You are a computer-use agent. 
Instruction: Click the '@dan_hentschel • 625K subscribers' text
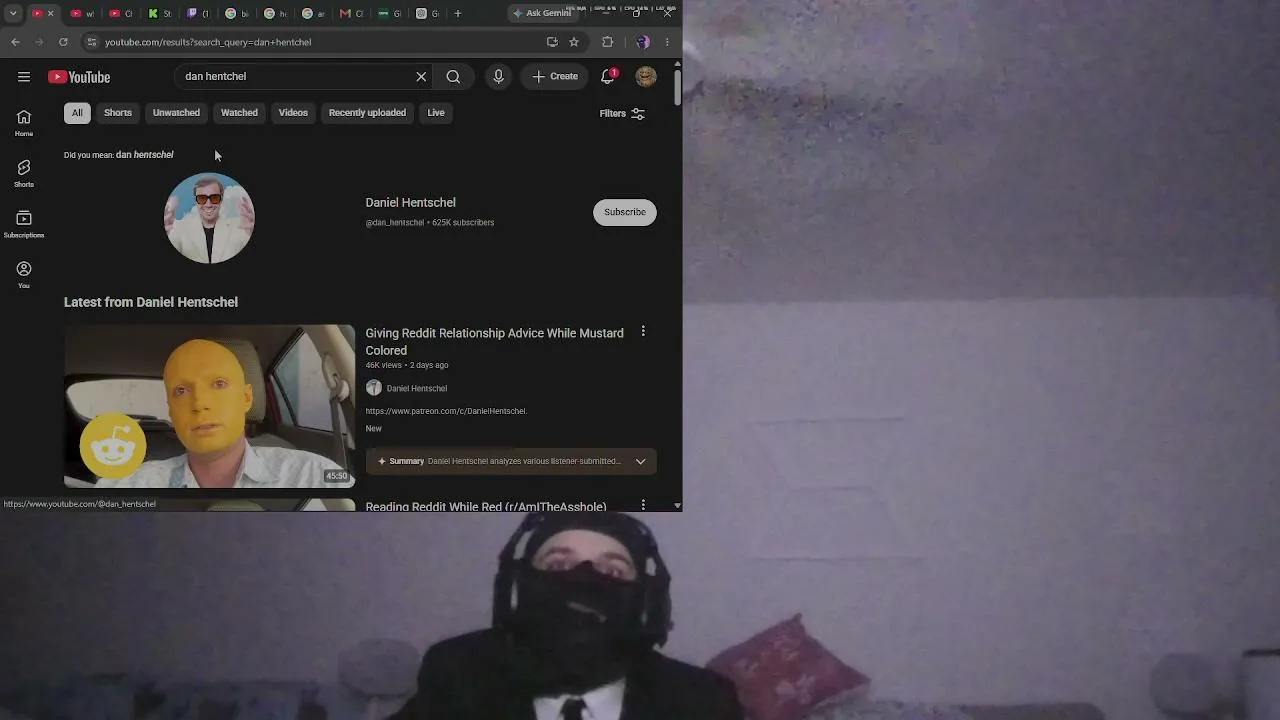[x=430, y=223]
